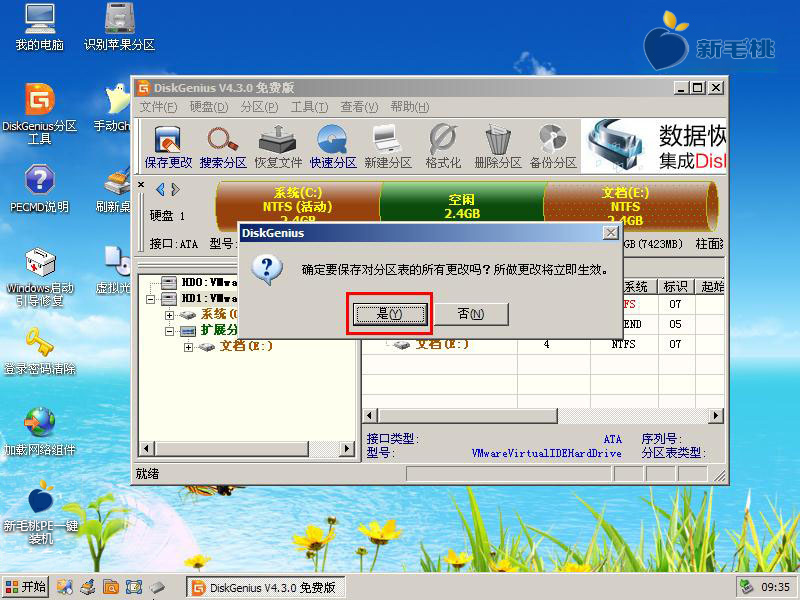Click the 数据恢复 banner advertisement
Viewport: 800px width, 600px height.
(x=654, y=146)
